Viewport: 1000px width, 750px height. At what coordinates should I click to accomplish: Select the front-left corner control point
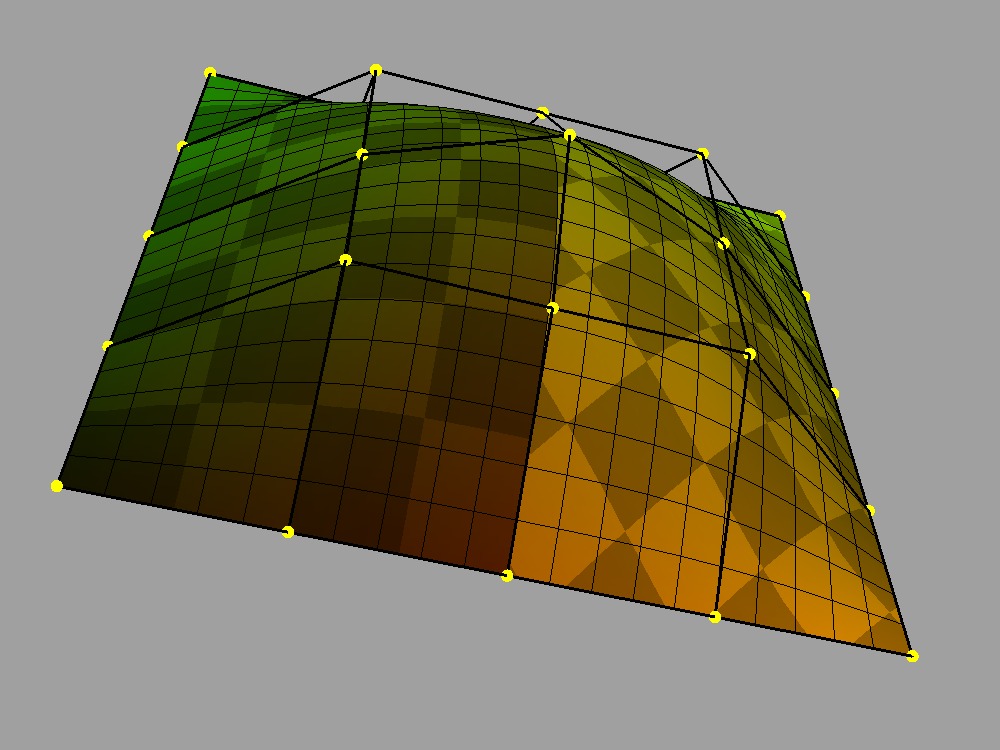click(x=57, y=486)
